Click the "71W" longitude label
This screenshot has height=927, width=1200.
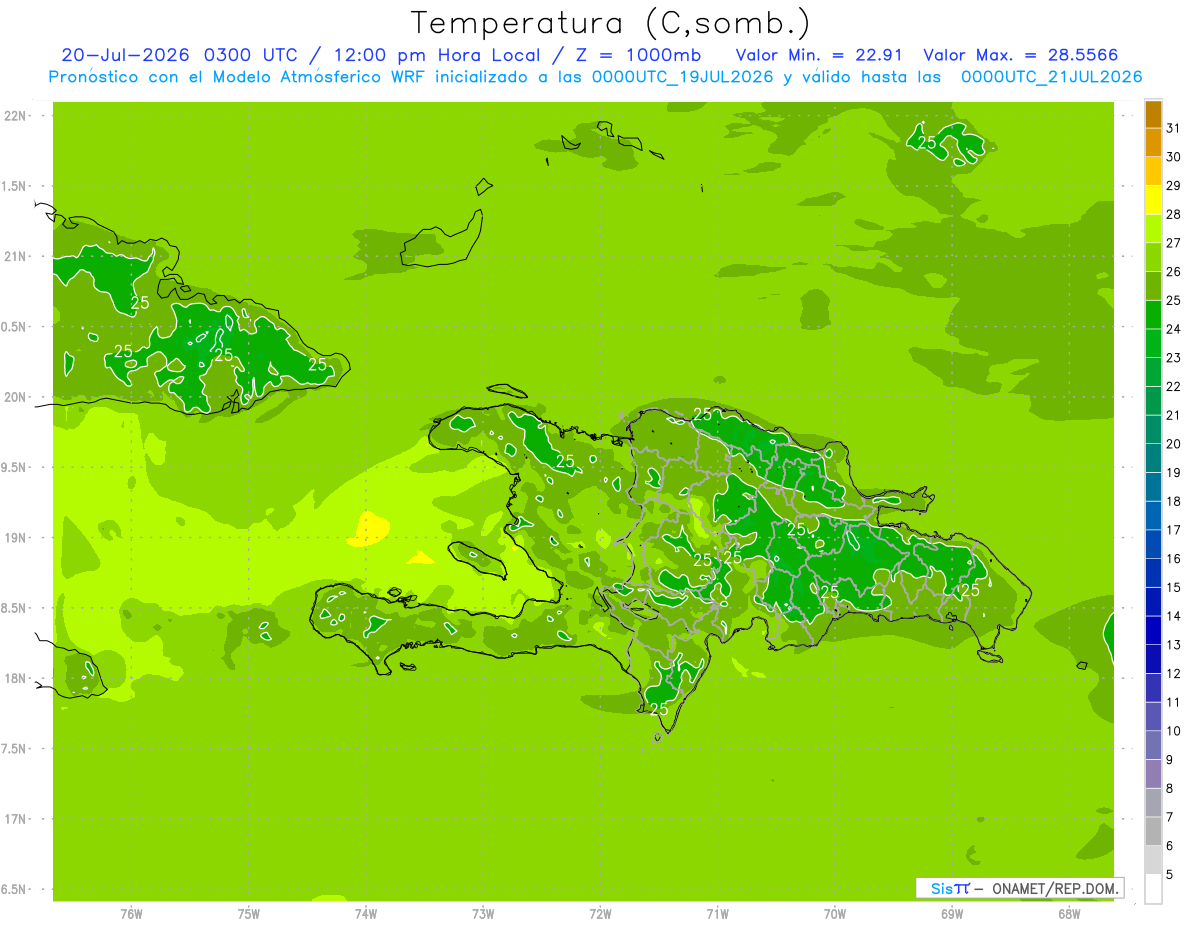point(717,914)
